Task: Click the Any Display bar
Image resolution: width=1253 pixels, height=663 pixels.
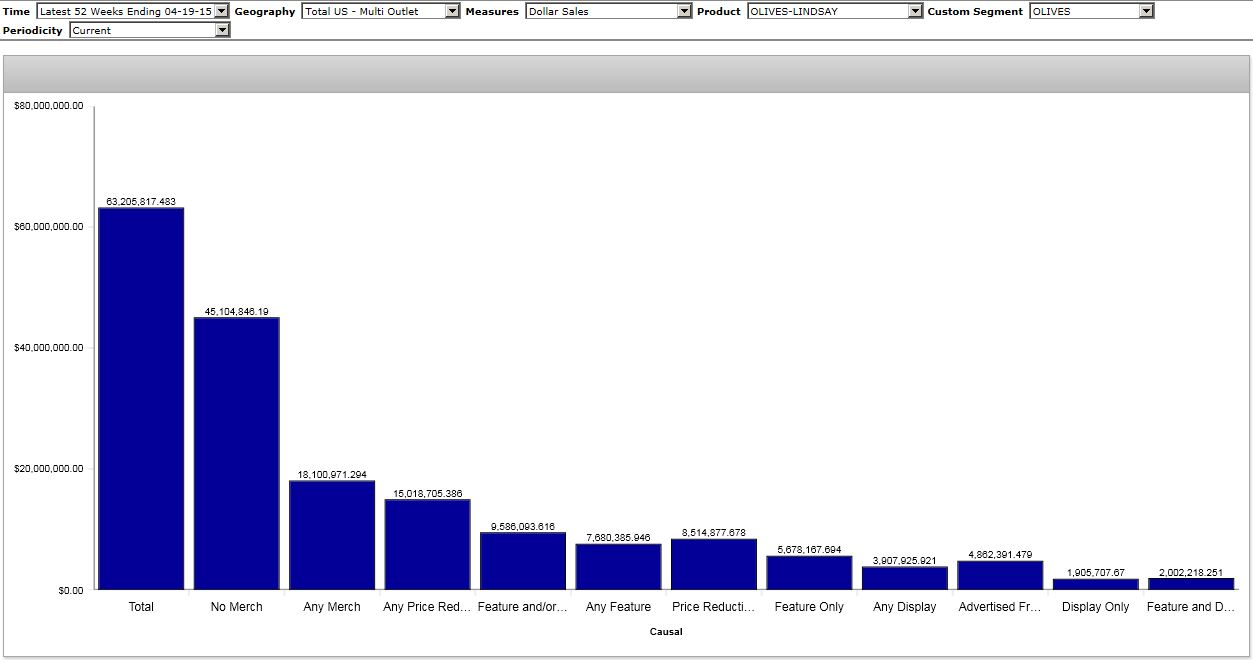Action: (905, 578)
